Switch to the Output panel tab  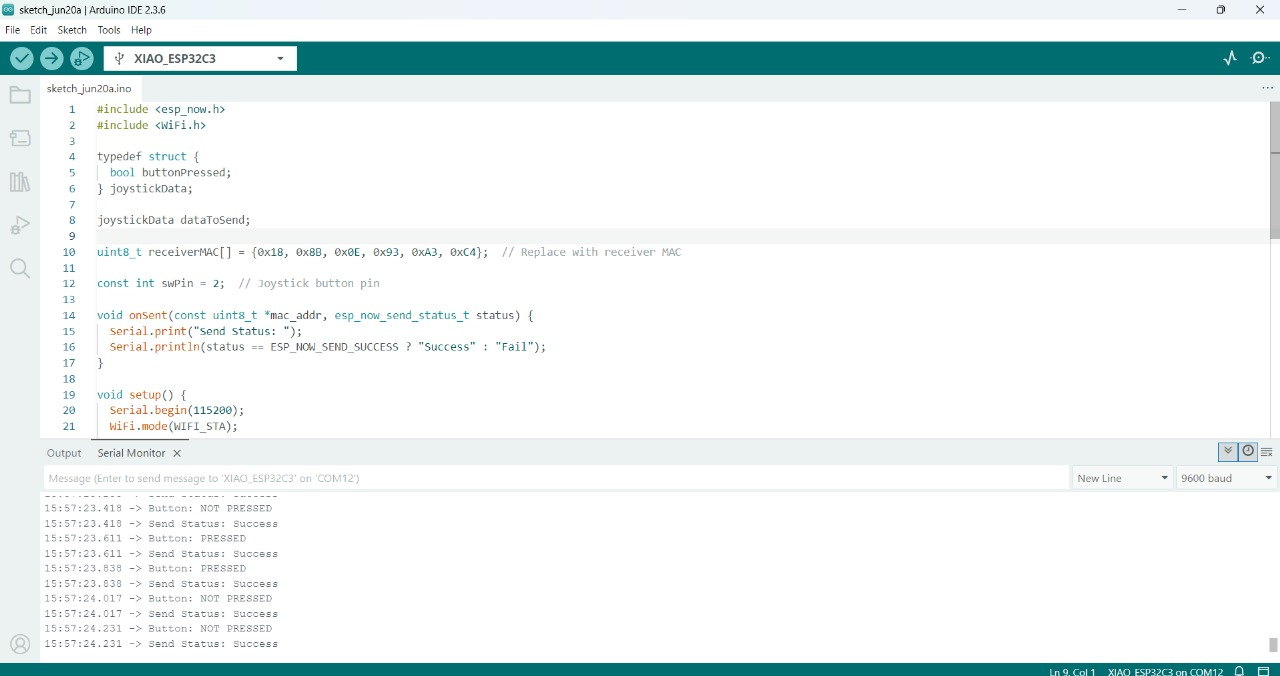tap(64, 453)
